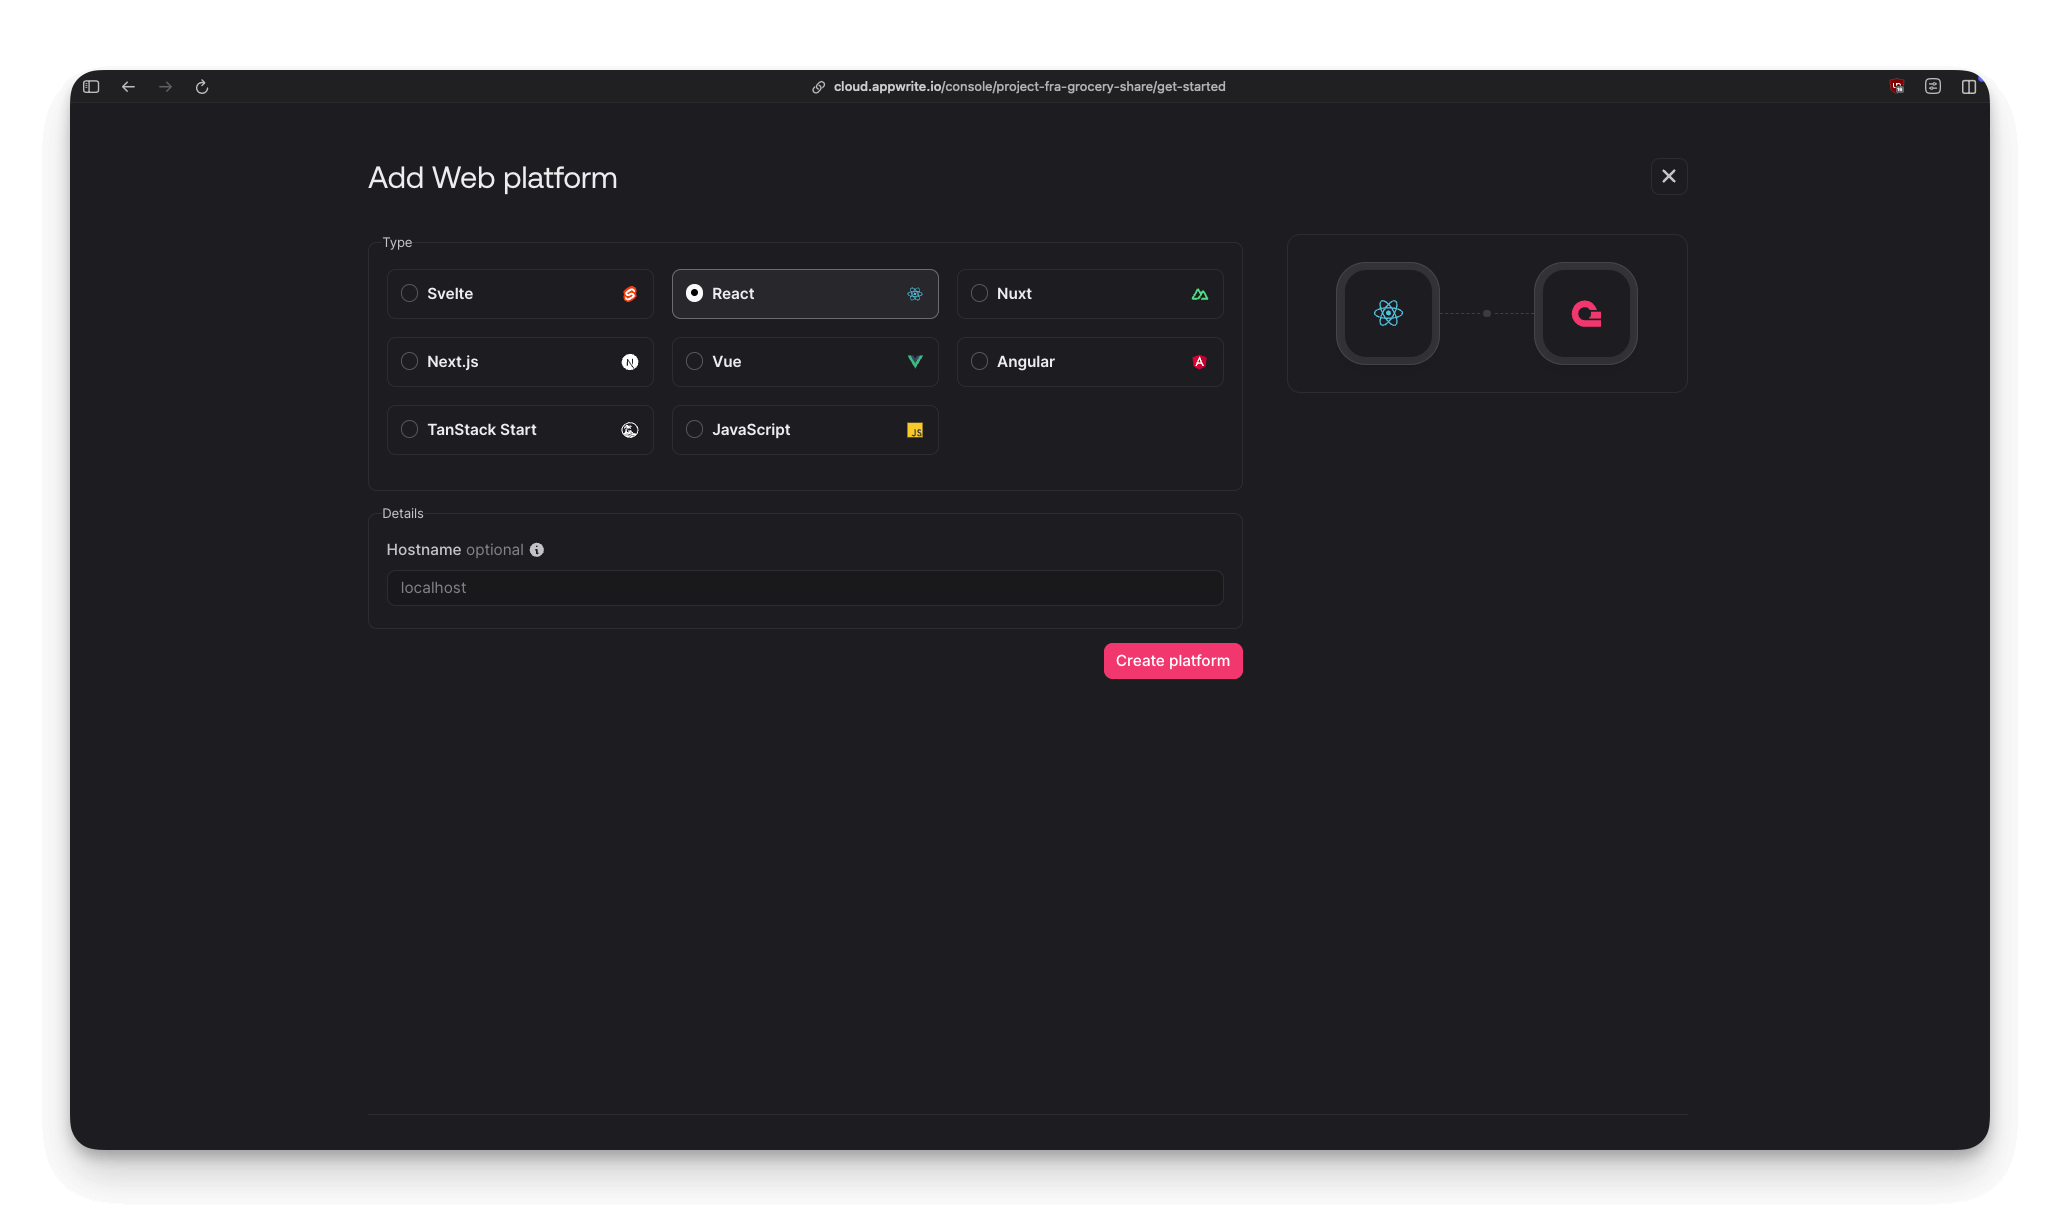The image size is (2060, 1220).
Task: Close the Add Web platform dialog
Action: click(x=1668, y=176)
